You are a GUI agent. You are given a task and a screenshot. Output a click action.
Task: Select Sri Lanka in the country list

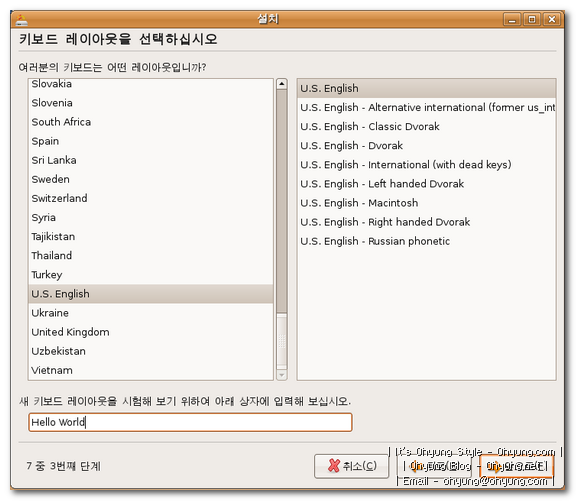point(151,160)
